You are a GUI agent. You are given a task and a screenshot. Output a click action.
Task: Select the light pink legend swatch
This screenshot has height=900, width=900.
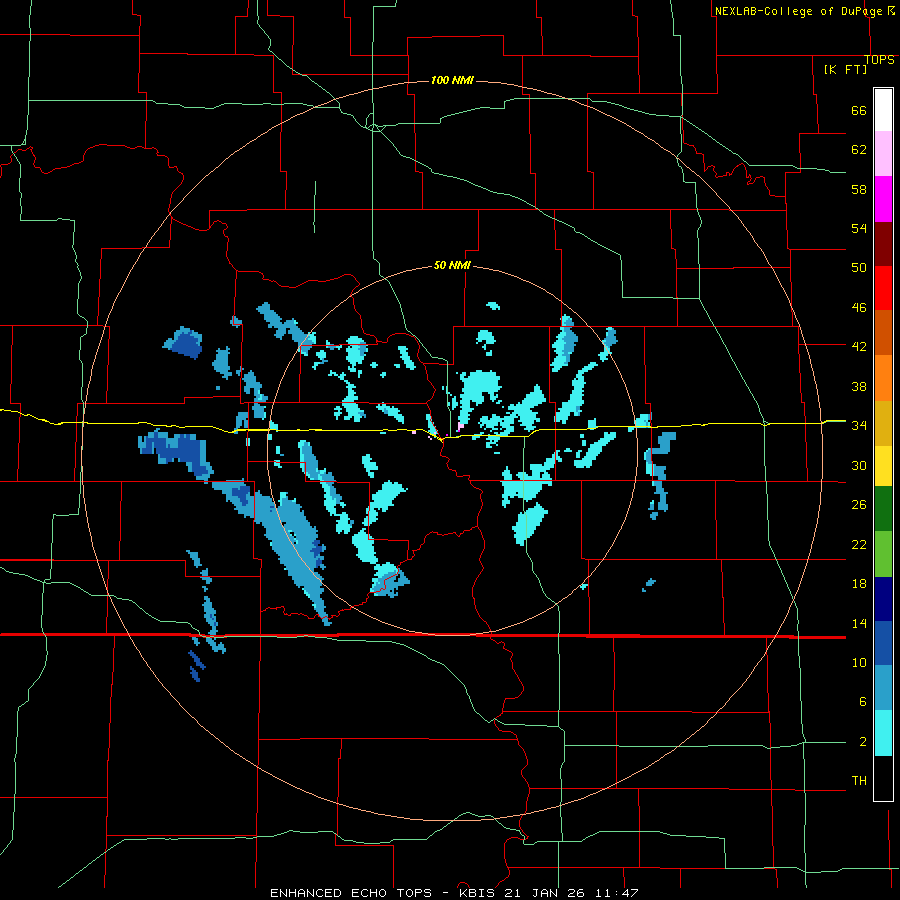pyautogui.click(x=883, y=154)
